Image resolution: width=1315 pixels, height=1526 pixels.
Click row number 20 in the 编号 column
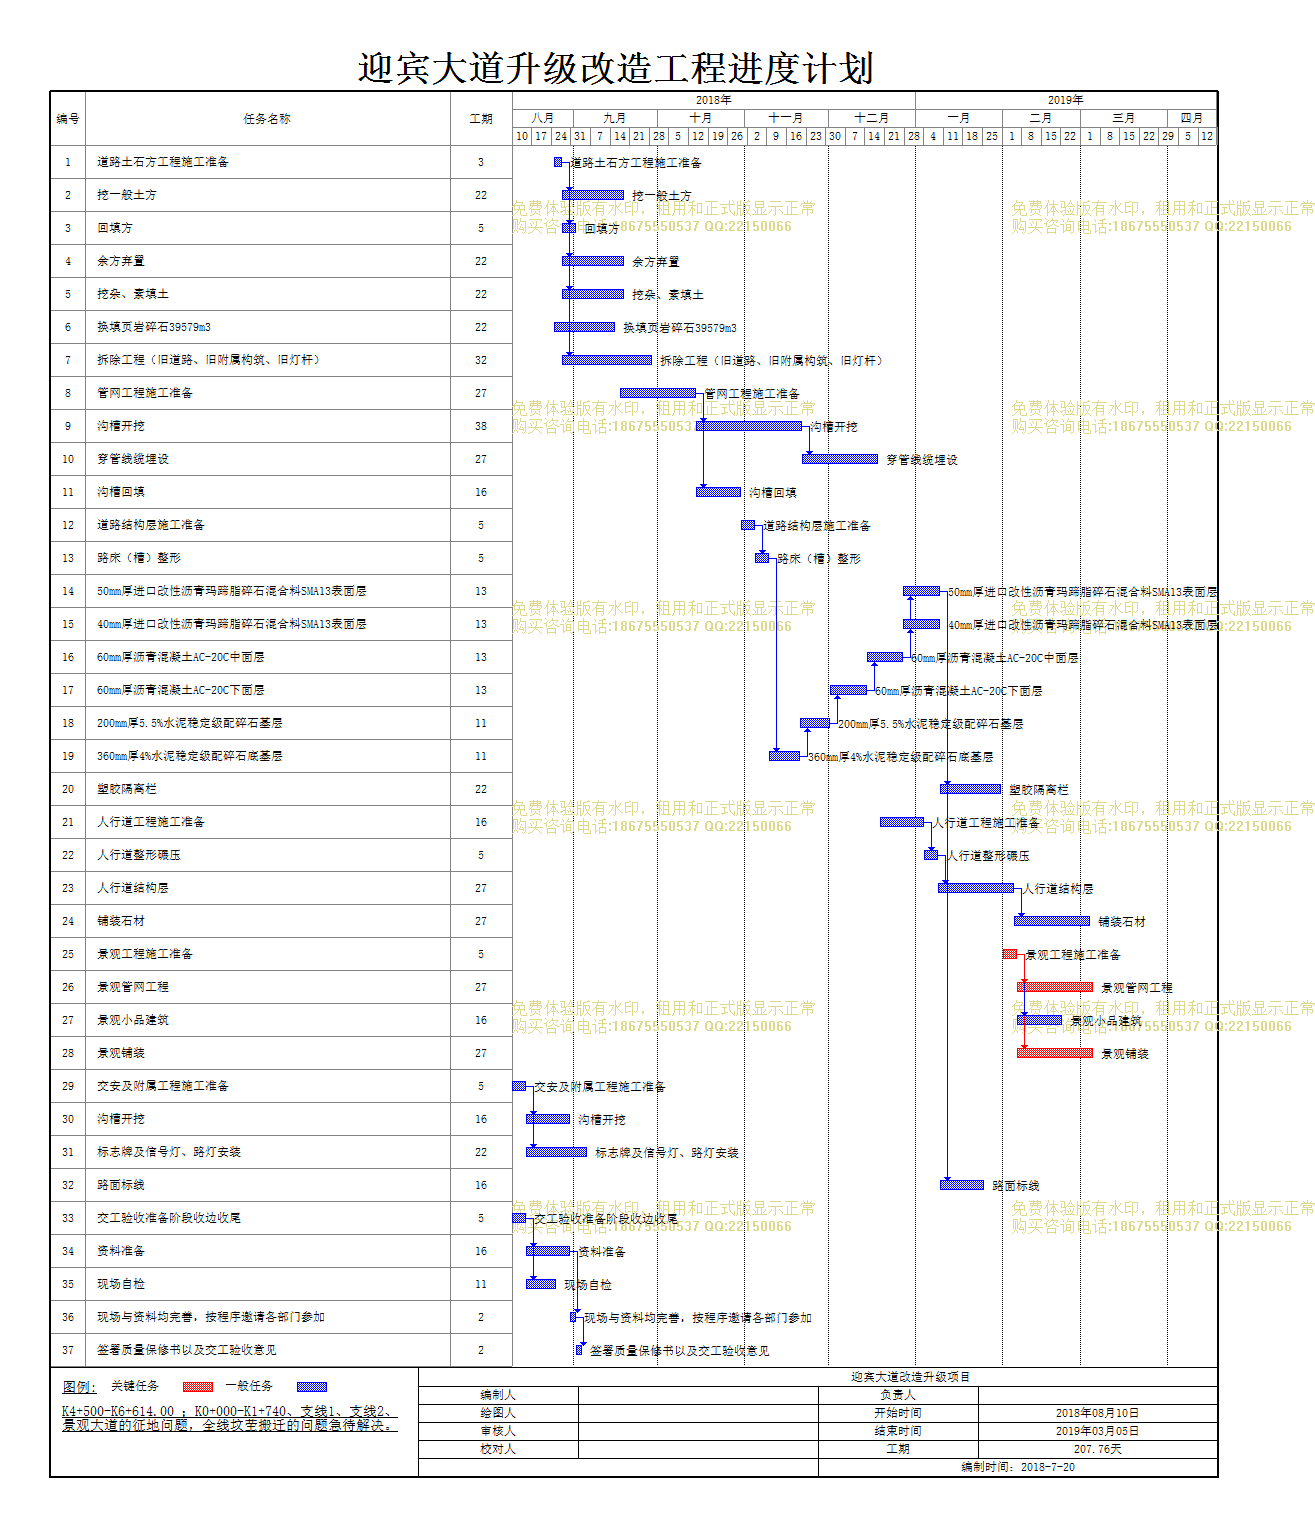(68, 789)
